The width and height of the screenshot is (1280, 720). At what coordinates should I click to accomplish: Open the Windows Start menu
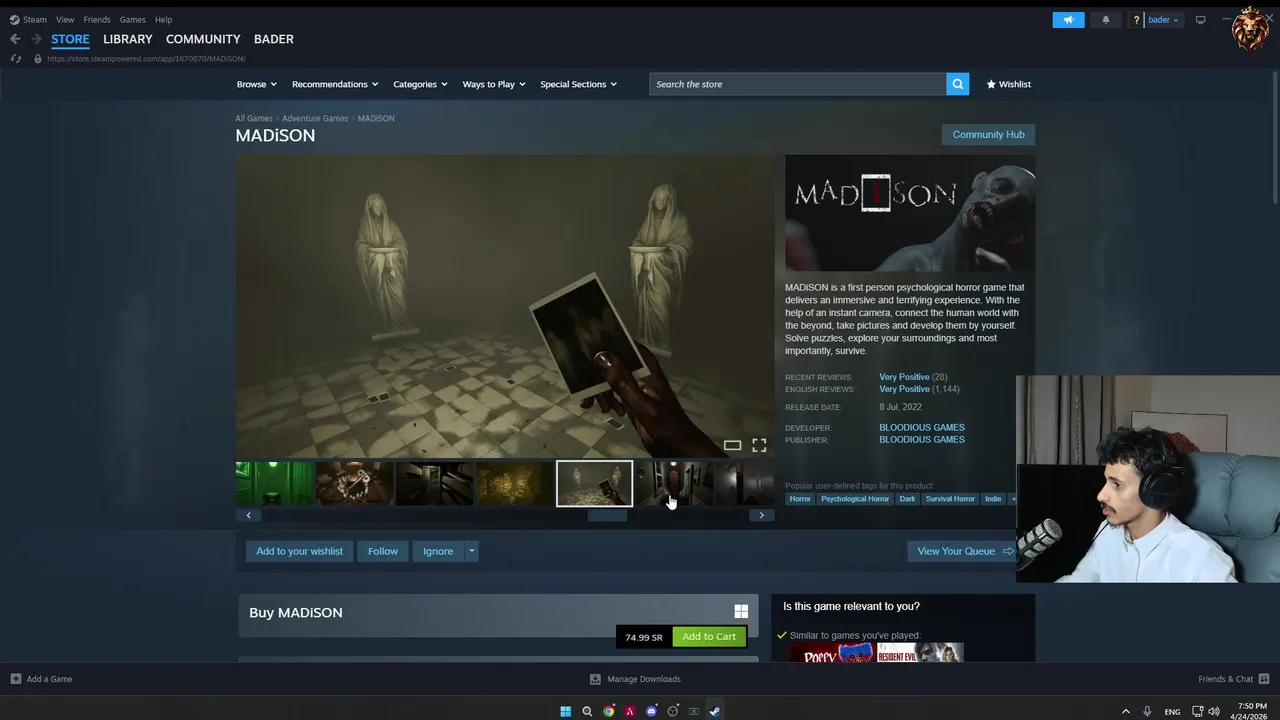pos(565,711)
